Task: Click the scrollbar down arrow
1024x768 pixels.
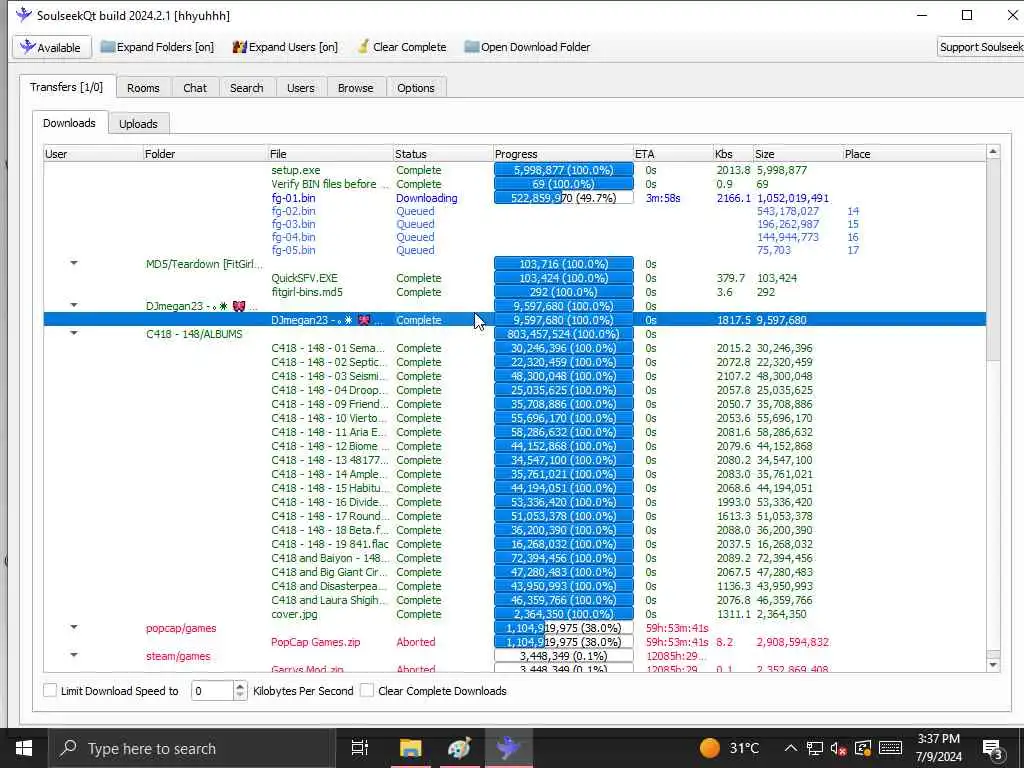Action: pos(993,665)
